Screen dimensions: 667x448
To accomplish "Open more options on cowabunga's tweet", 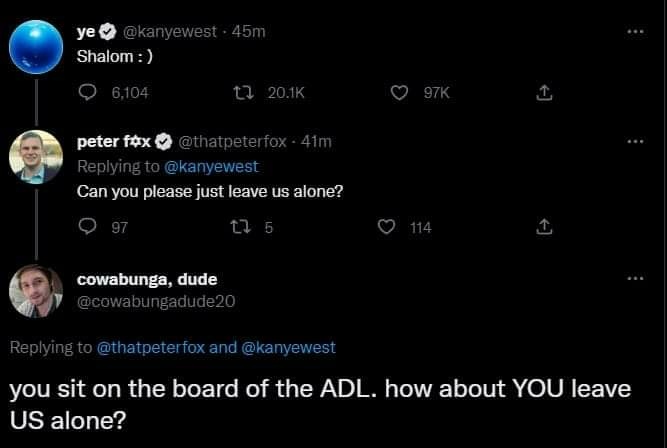I will pos(630,279).
